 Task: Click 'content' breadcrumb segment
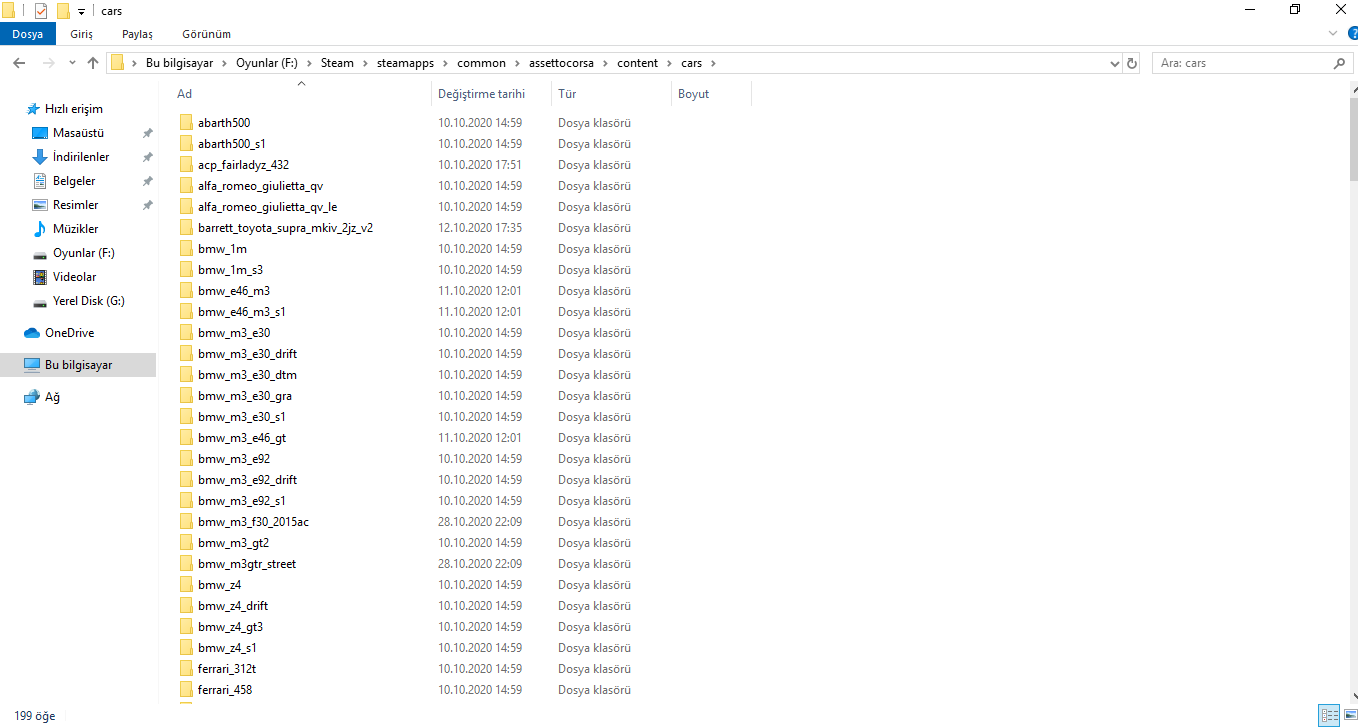637,63
